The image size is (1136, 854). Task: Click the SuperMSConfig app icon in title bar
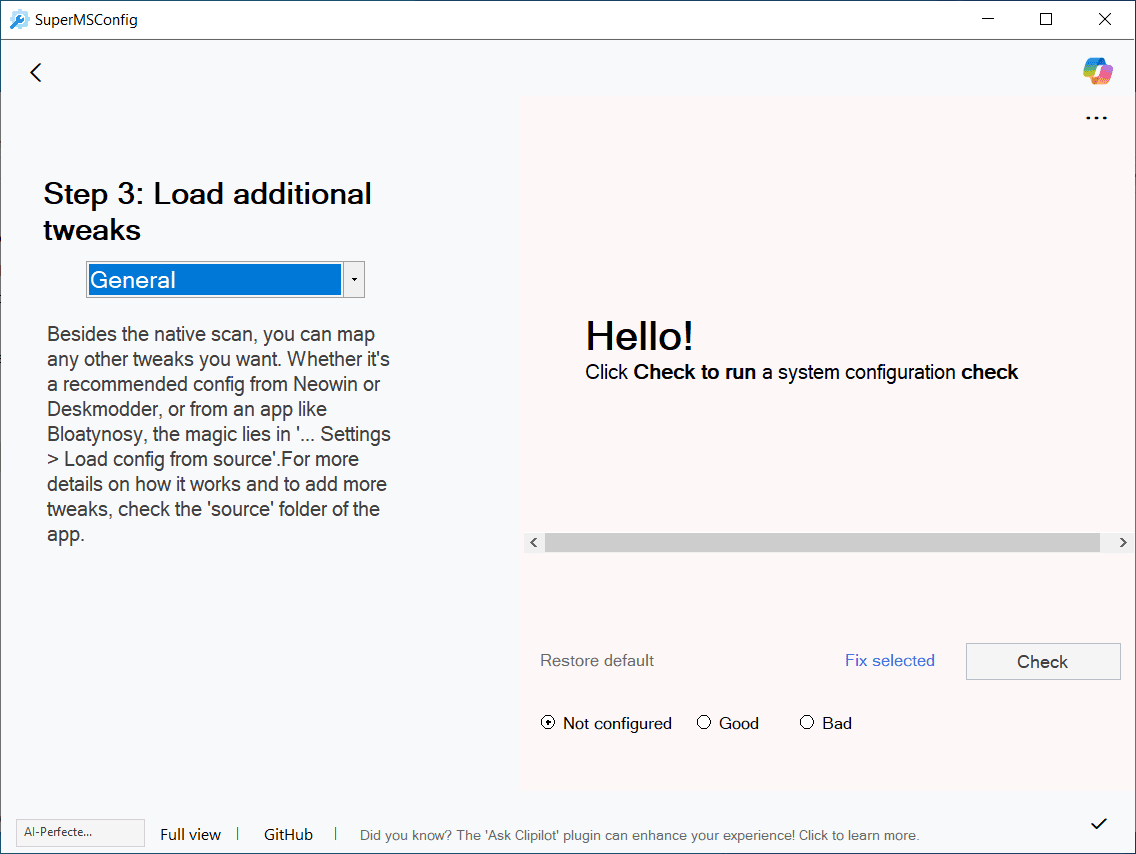coord(19,19)
